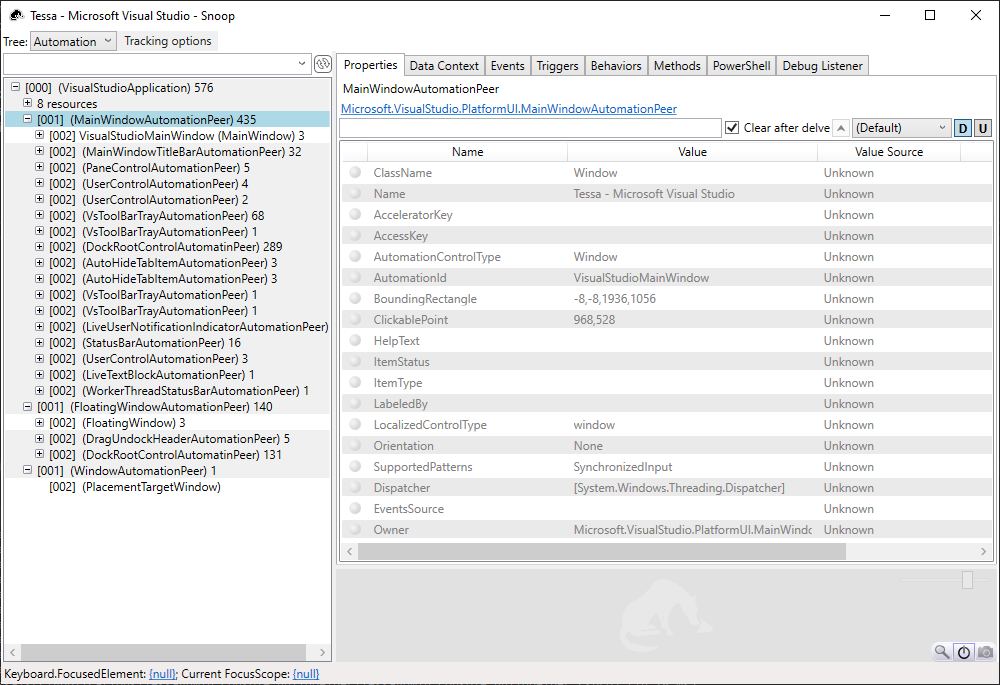Open the Microsoft.VisualStudio.PlatformUI.MainWindowAutomationPeer link
The width and height of the screenshot is (1000, 685).
tap(509, 109)
